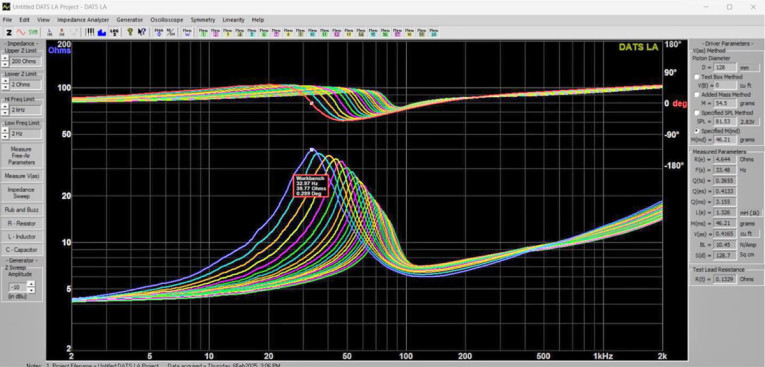The height and width of the screenshot is (367, 765).
Task: Open the Oscilloscope menu
Action: coord(167,20)
